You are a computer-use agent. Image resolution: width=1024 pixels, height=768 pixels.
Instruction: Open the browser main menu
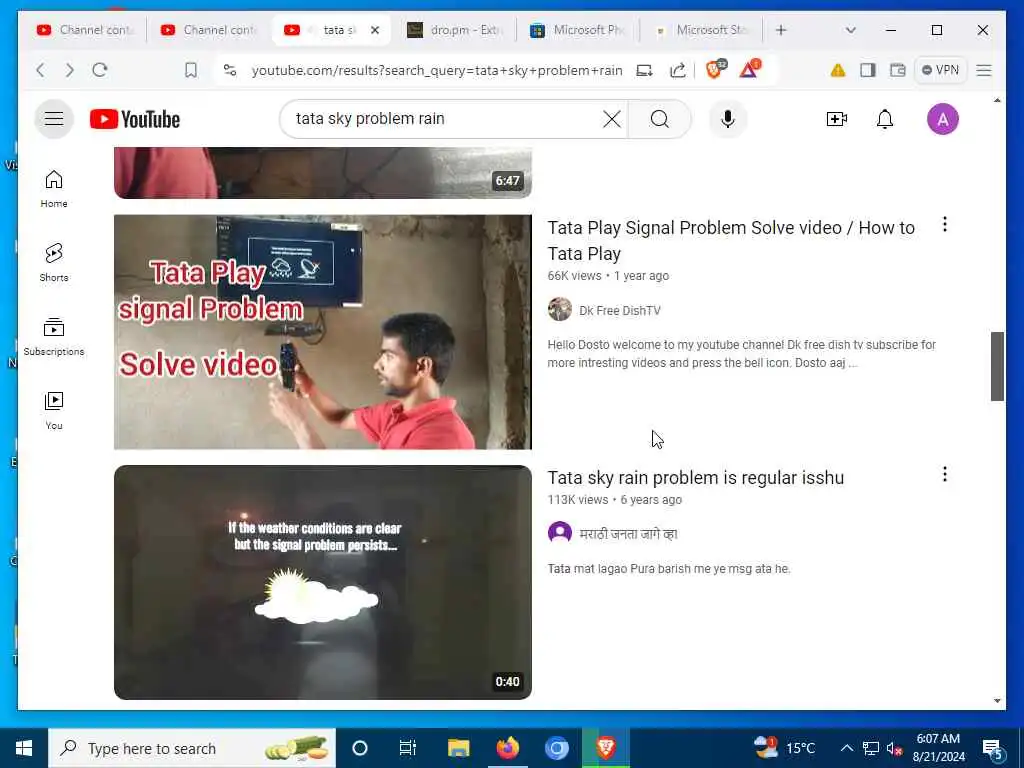[x=984, y=70]
